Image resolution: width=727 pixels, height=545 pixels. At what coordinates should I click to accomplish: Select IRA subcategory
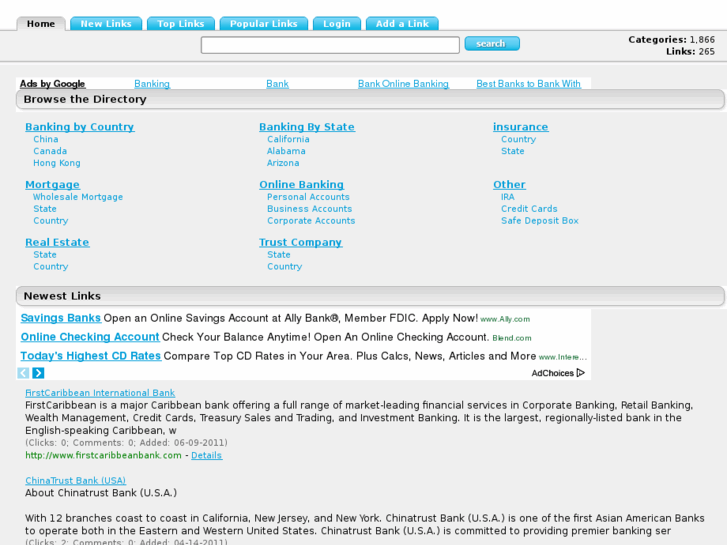(508, 197)
